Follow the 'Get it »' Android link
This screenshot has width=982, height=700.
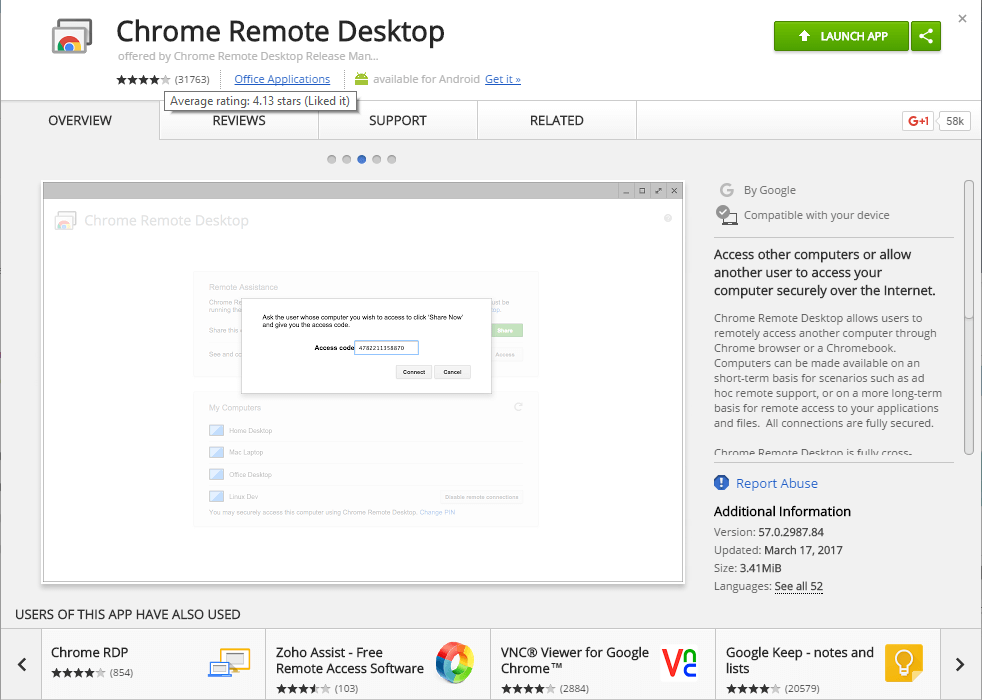point(503,79)
